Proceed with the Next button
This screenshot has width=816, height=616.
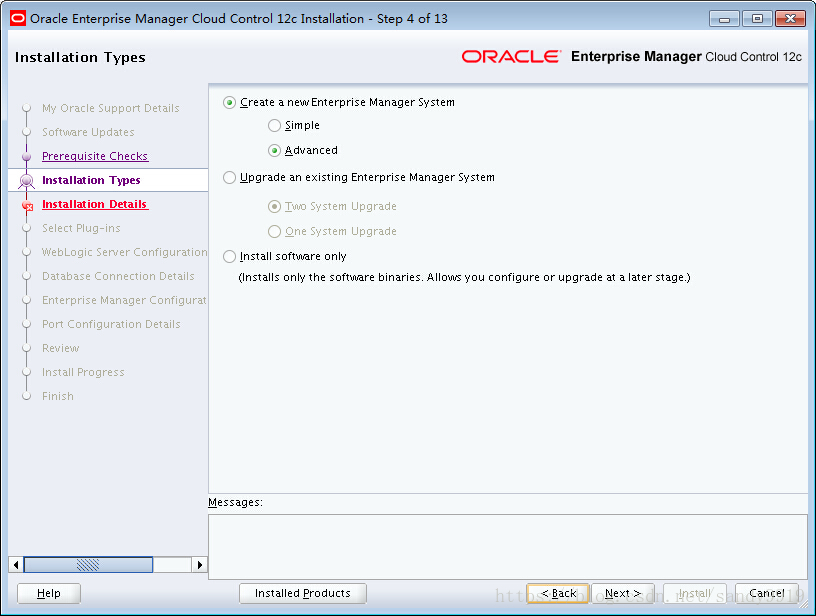click(x=623, y=593)
